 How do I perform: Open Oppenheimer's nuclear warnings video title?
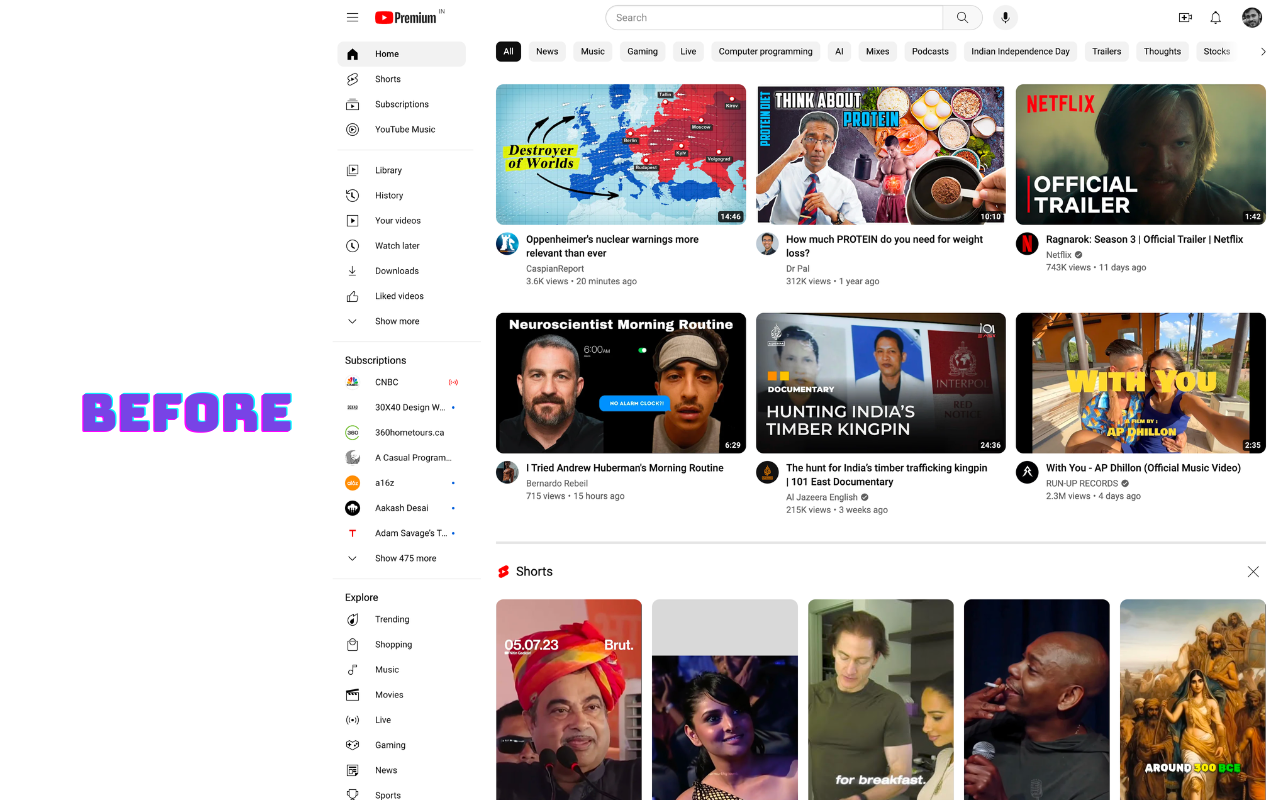coord(612,246)
